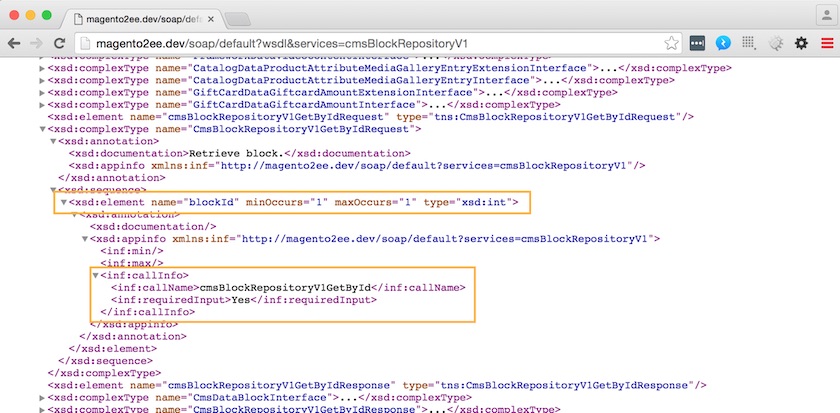Collapse the inf:callInfo node
840x413 pixels.
(x=97, y=275)
